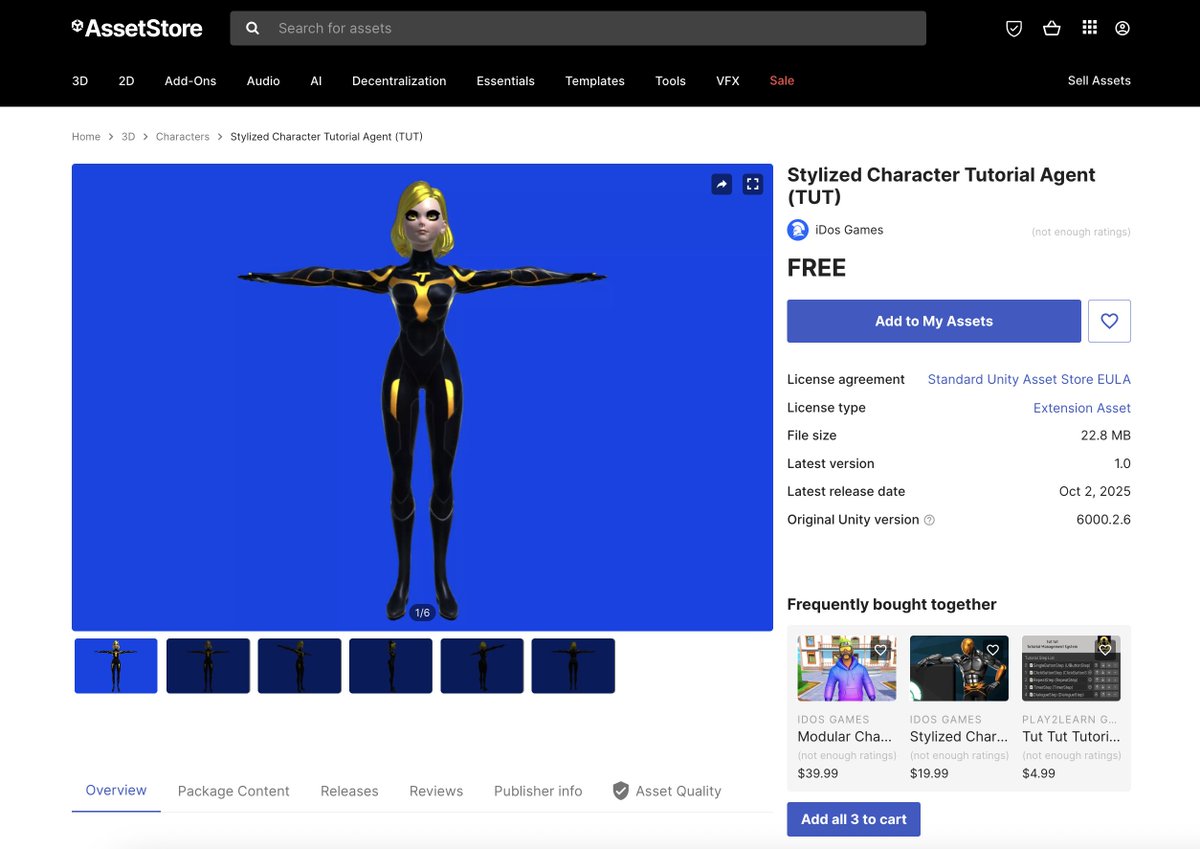This screenshot has height=849, width=1200.
Task: Click the iDos Games publisher avatar
Action: 798,230
